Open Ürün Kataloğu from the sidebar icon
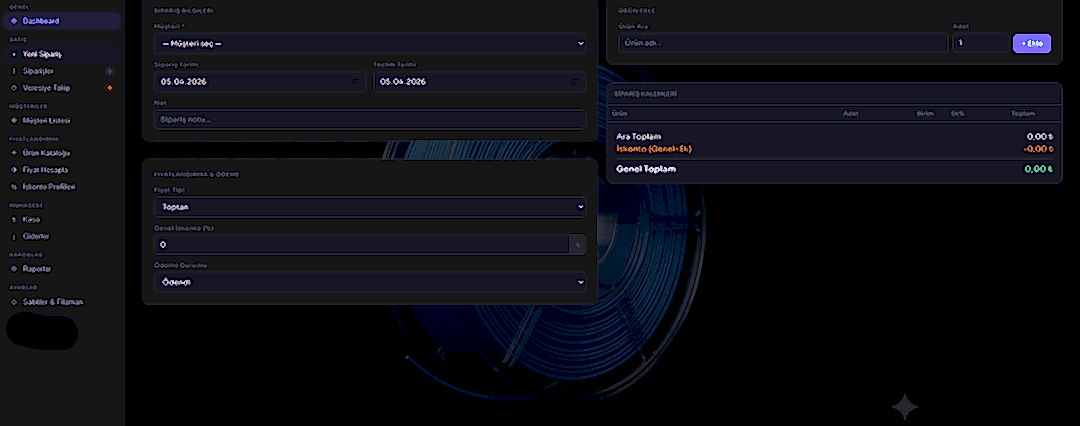Image resolution: width=1080 pixels, height=426 pixels. 14,153
